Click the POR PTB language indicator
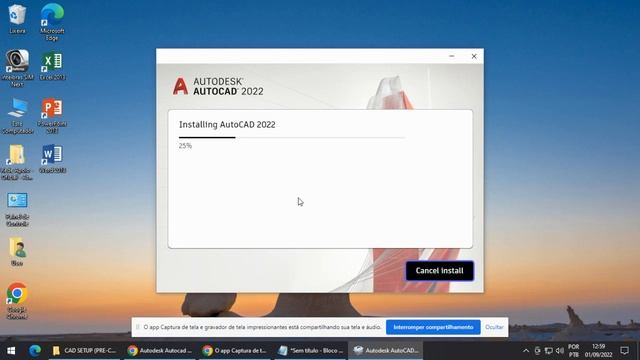640x360 pixels. pyautogui.click(x=573, y=351)
